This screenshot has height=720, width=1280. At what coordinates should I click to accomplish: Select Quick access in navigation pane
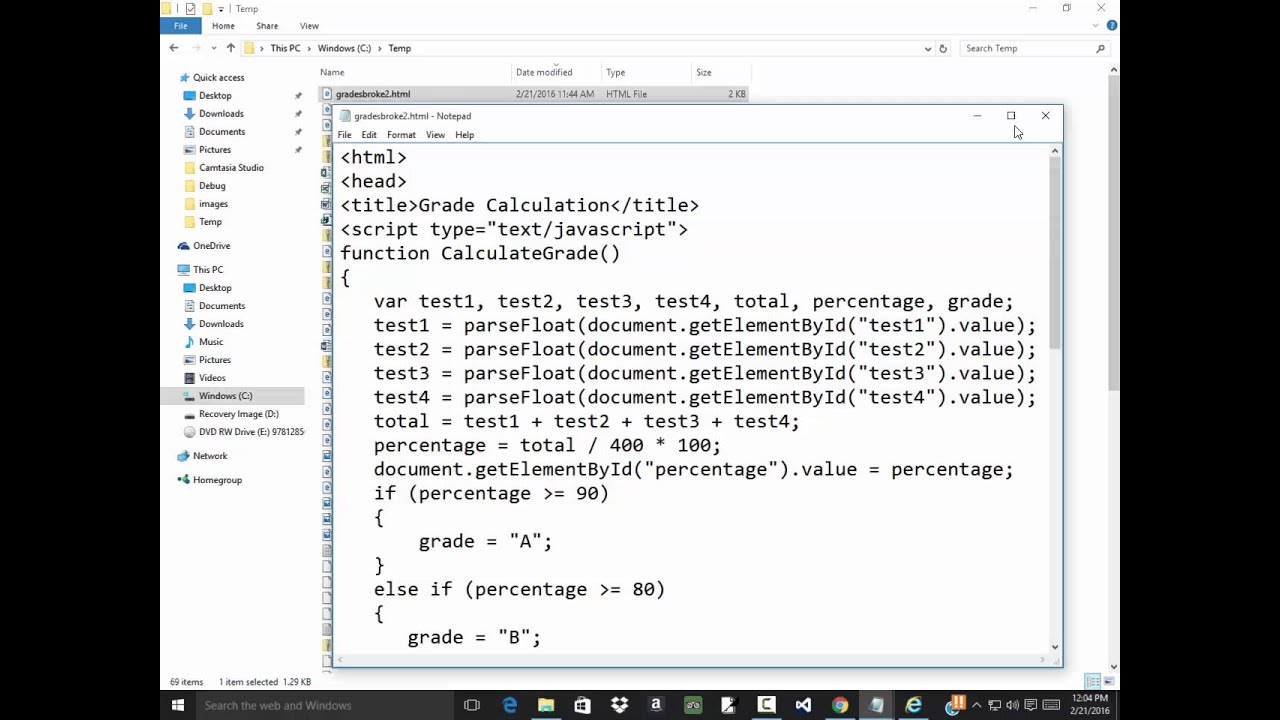click(x=218, y=77)
